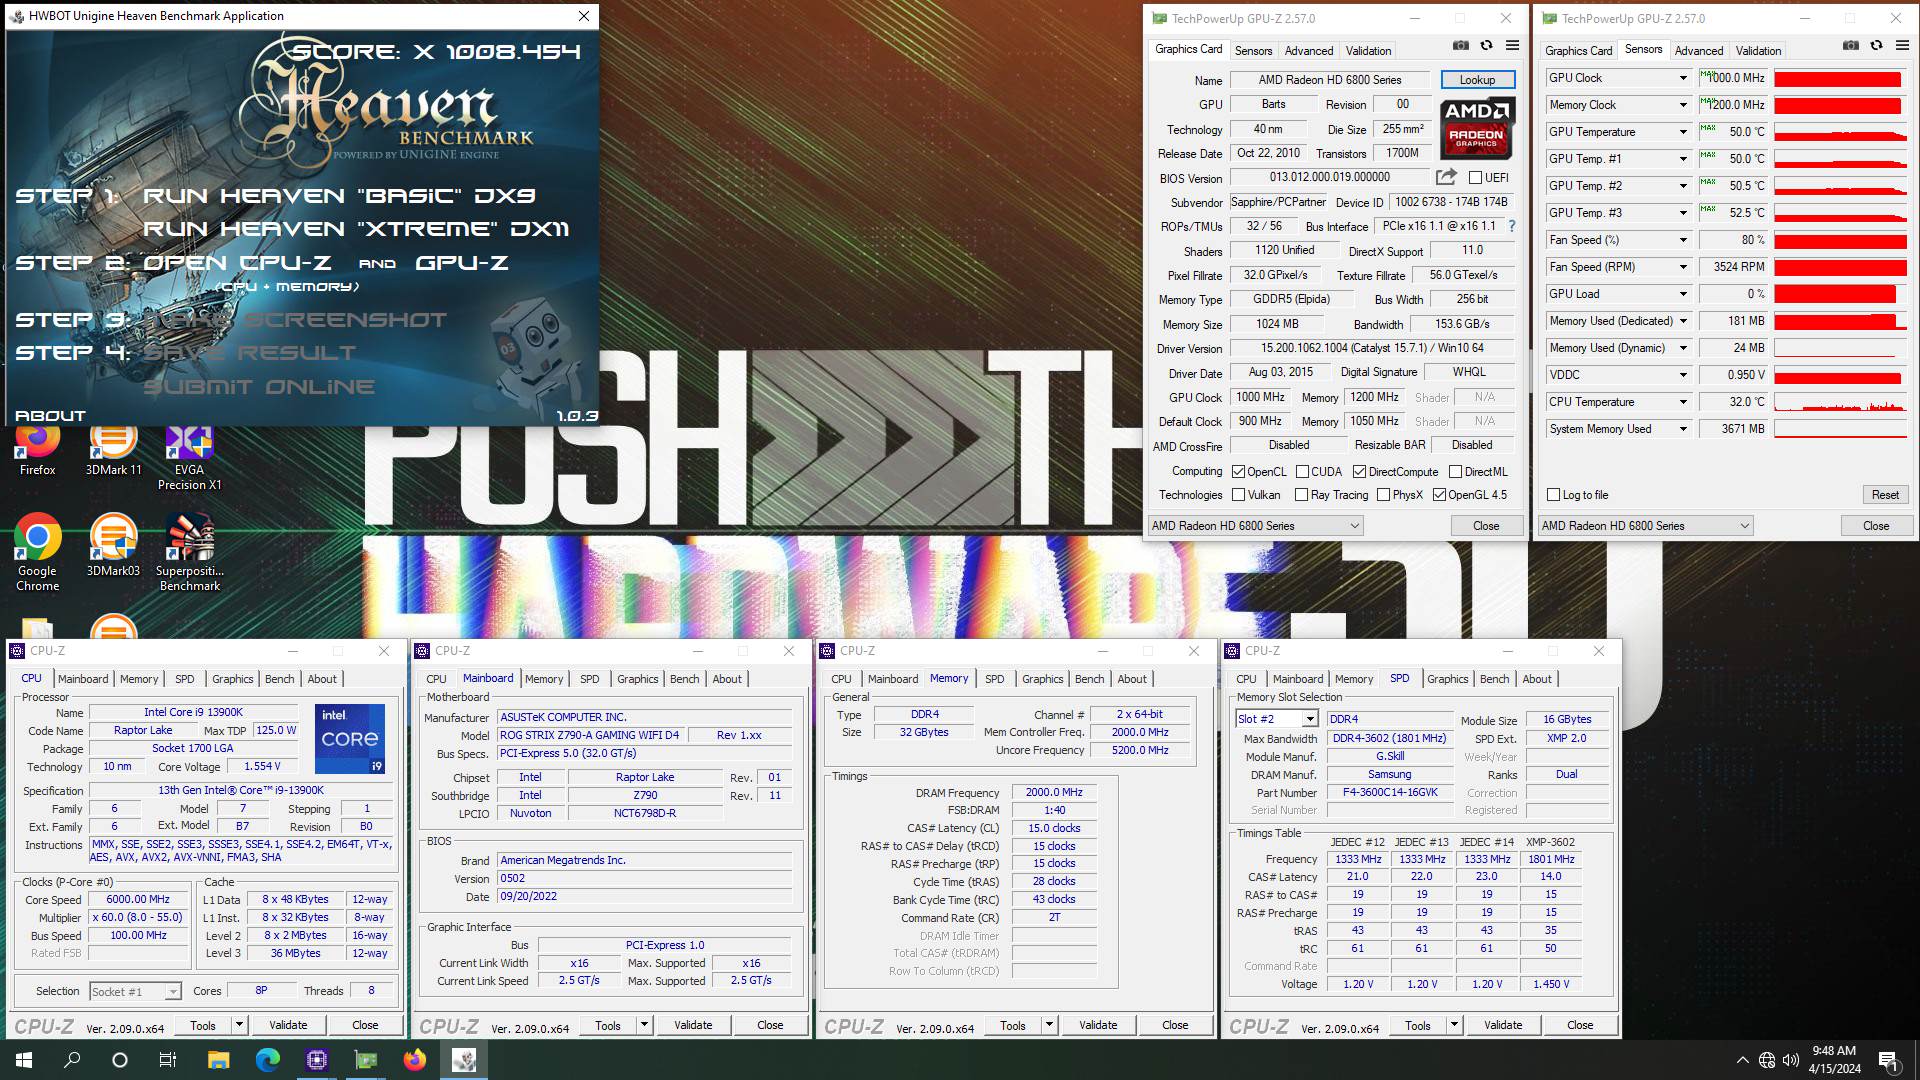1920x1080 pixels.
Task: Click the refresh icon in GPU-Z Sensors window
Action: (1876, 46)
